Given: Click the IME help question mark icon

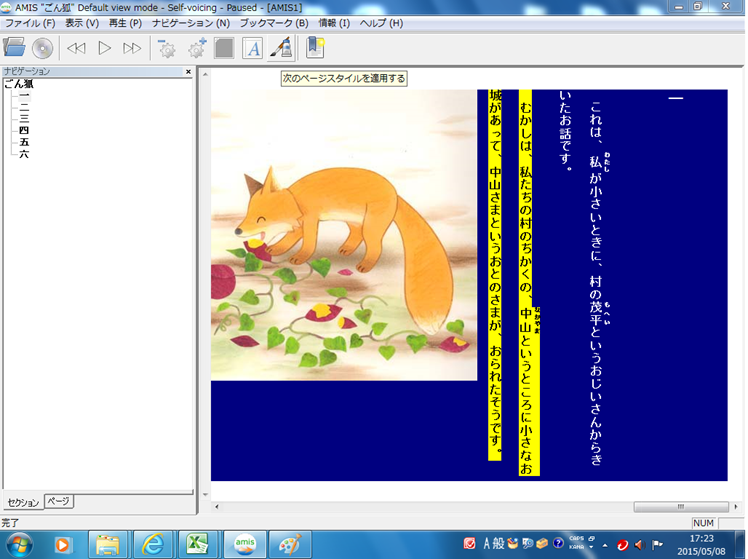Looking at the screenshot, I should coord(558,543).
